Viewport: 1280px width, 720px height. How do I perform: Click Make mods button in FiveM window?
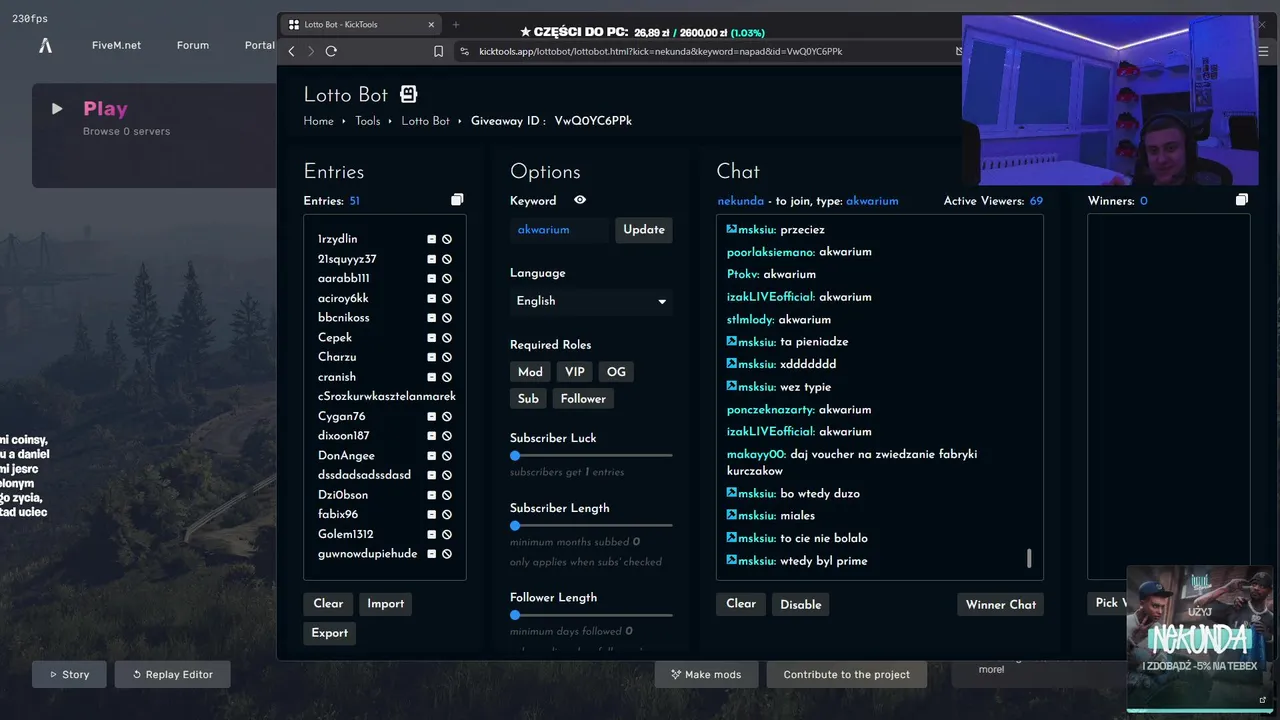pos(707,674)
